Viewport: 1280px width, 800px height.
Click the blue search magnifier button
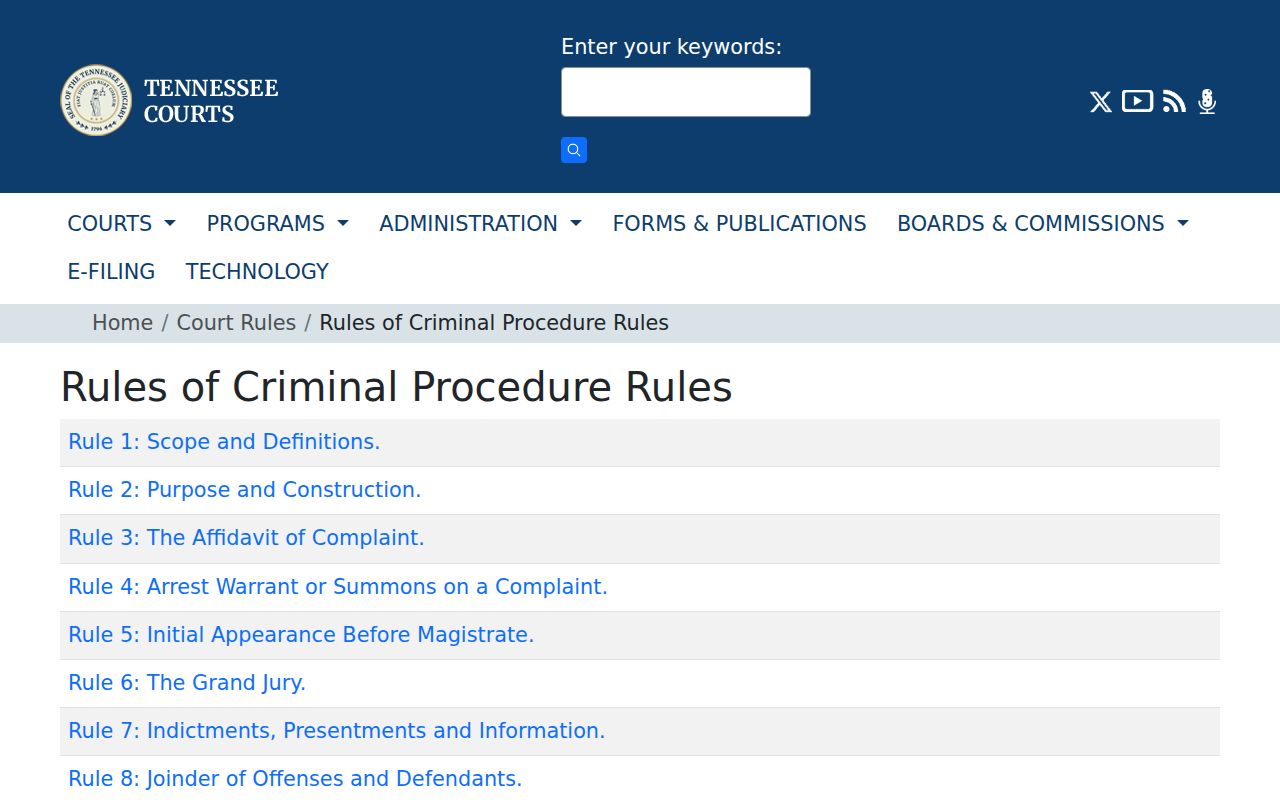[x=574, y=150]
